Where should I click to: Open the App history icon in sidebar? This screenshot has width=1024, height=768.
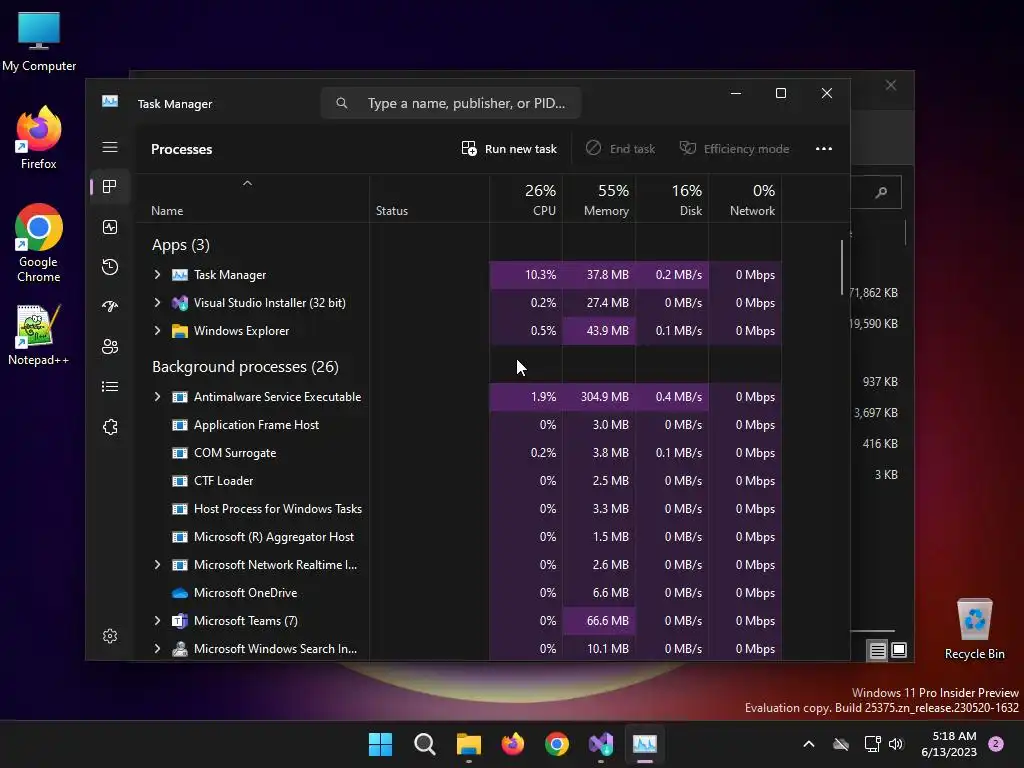click(x=110, y=266)
